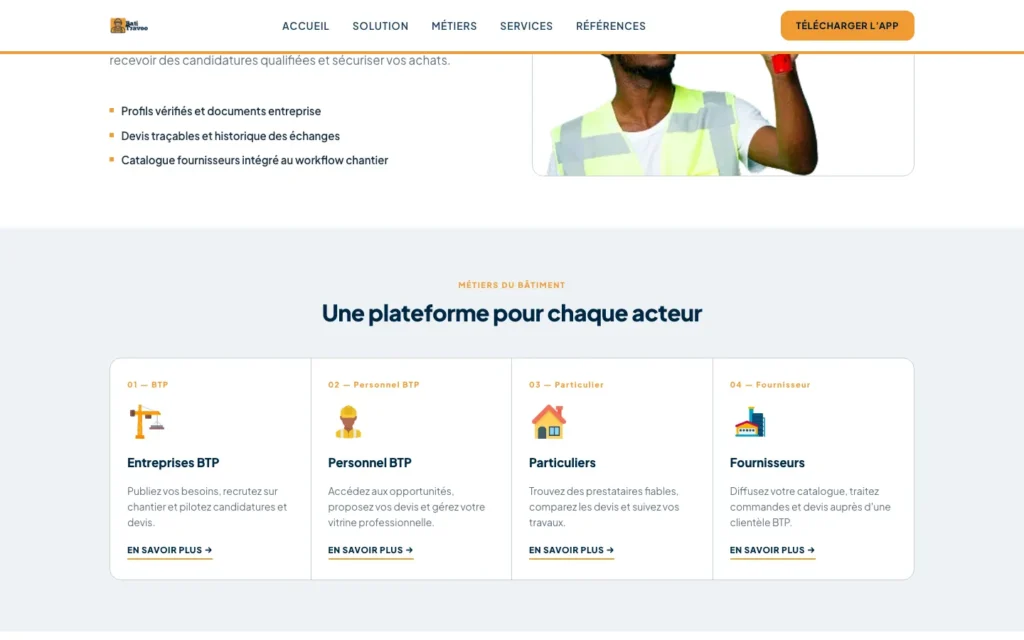Image resolution: width=1024 pixels, height=640 pixels.
Task: Click the crane icon for Entreprises BTP
Action: pyautogui.click(x=146, y=421)
